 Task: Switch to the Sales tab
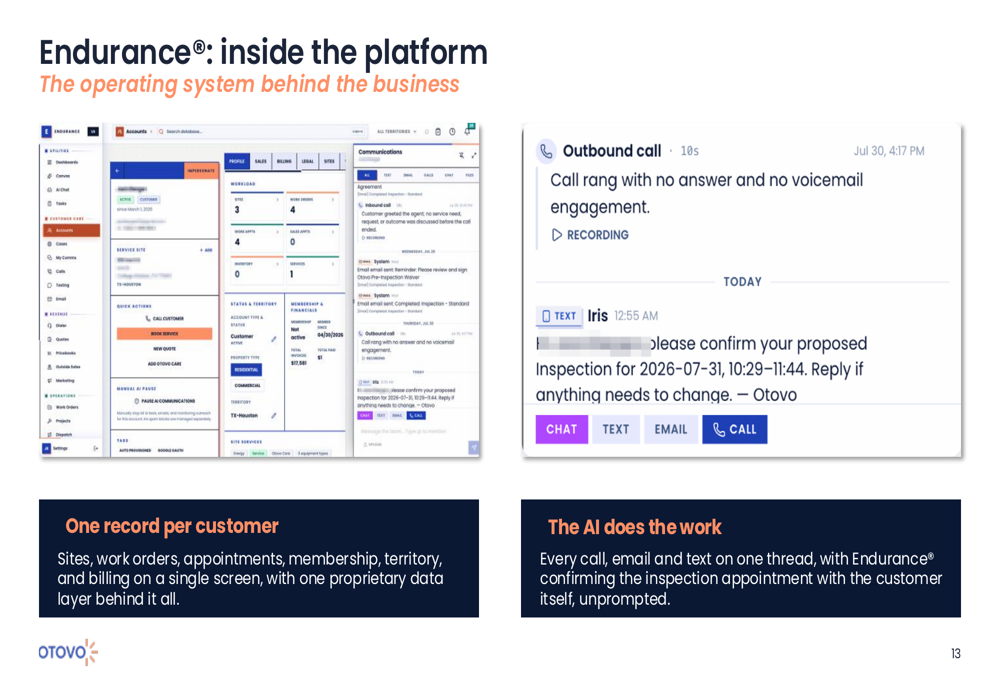[261, 161]
